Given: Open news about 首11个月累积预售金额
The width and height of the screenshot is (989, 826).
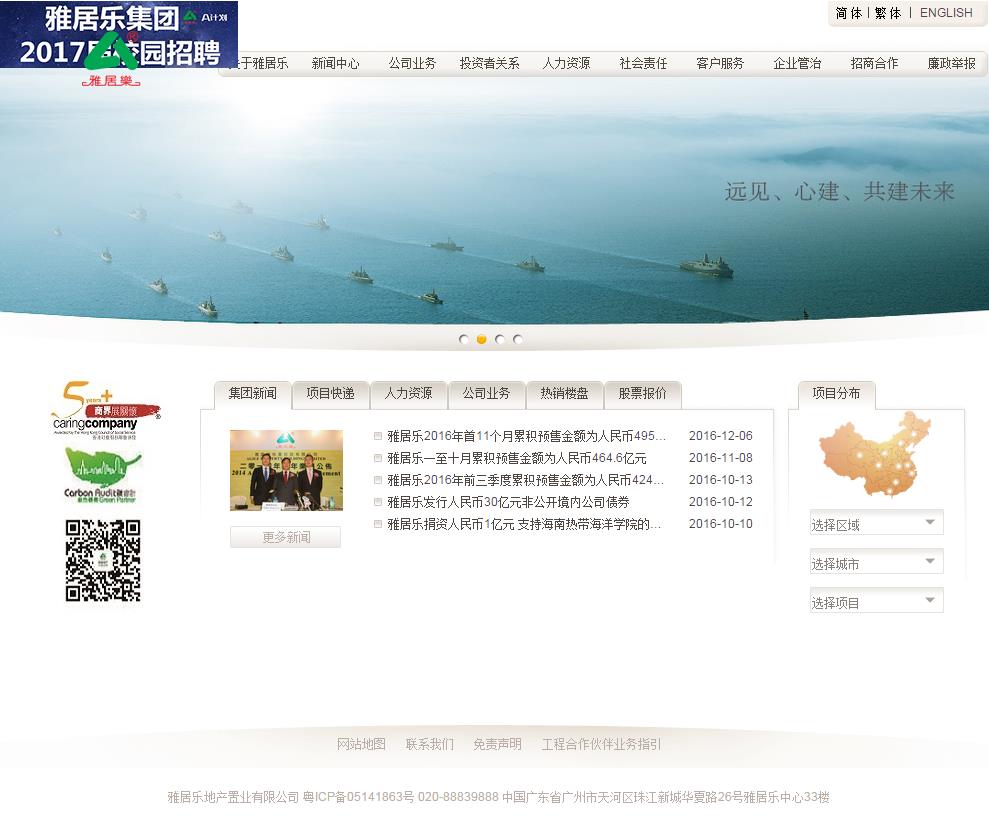Looking at the screenshot, I should pos(526,436).
